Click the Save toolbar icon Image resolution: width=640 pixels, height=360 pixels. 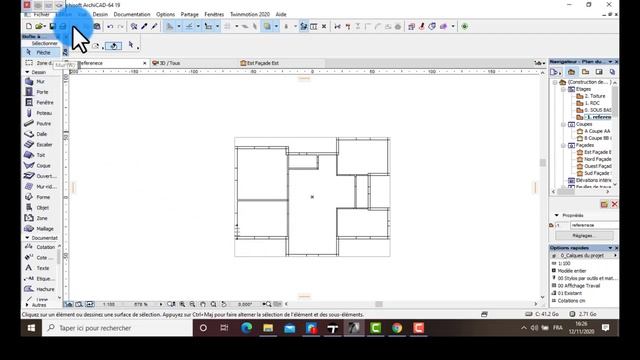(x=52, y=27)
